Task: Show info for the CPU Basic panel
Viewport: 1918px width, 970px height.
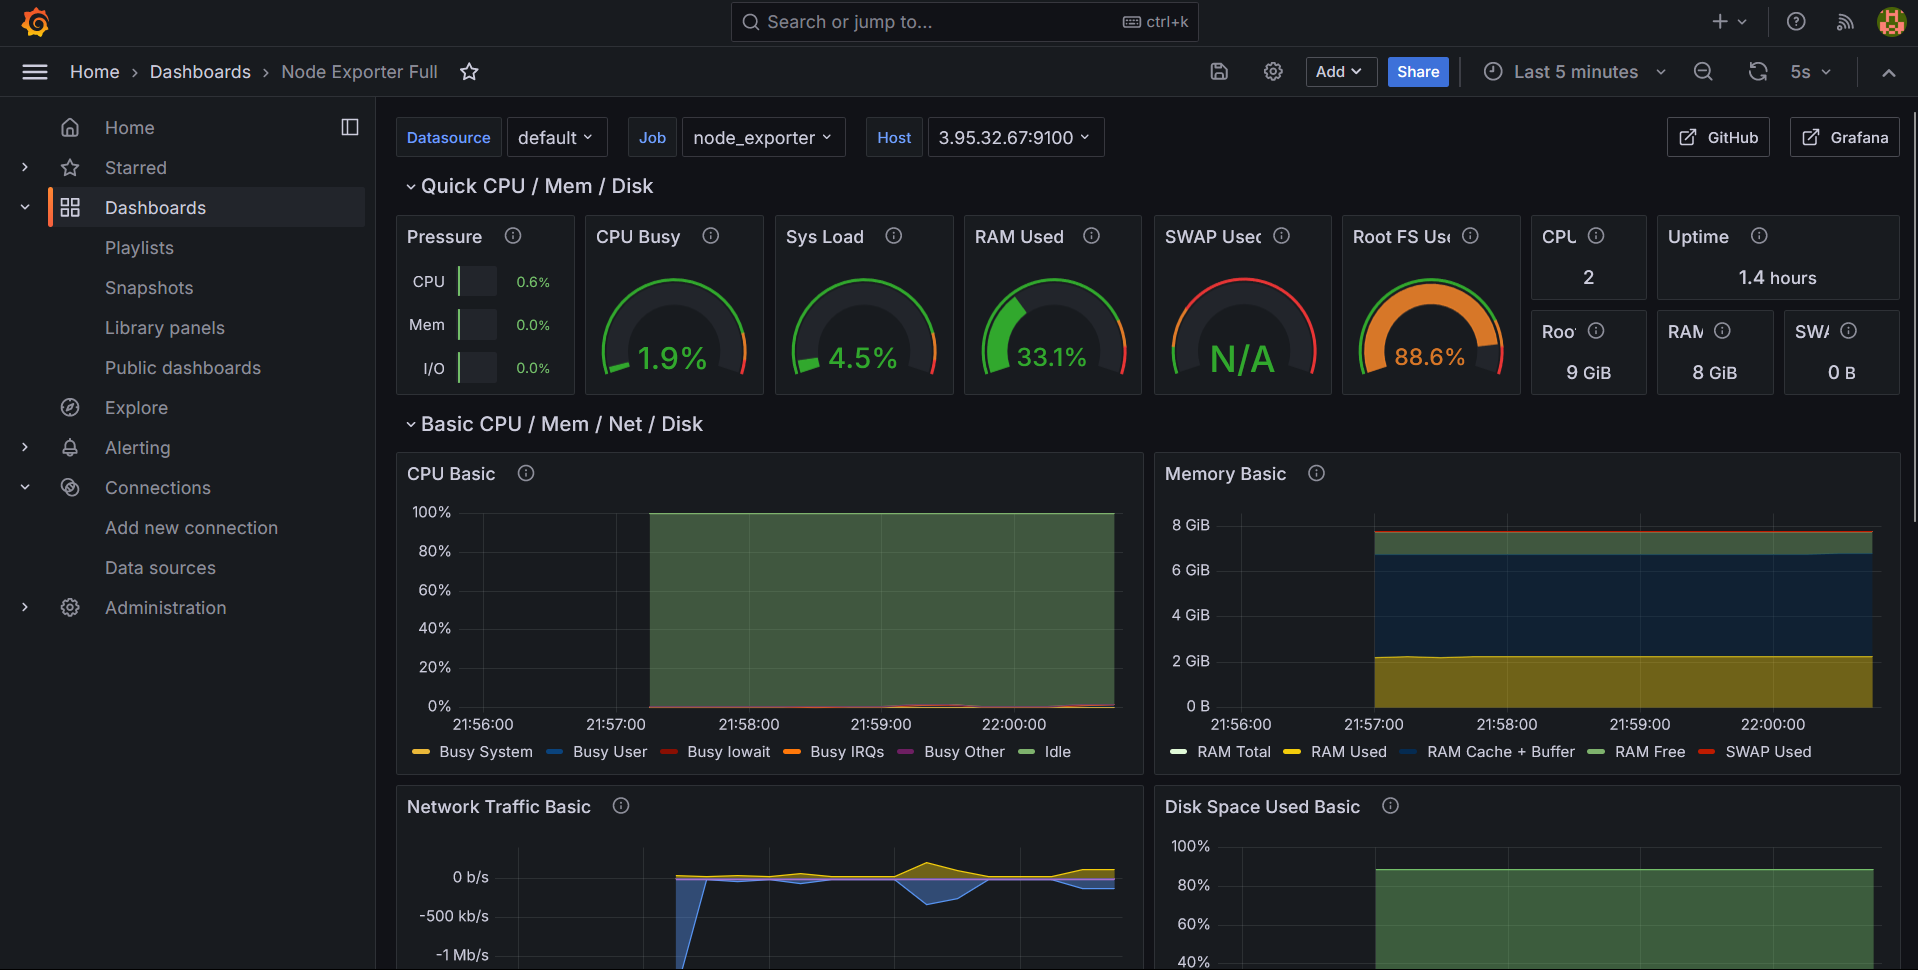Action: (x=526, y=473)
